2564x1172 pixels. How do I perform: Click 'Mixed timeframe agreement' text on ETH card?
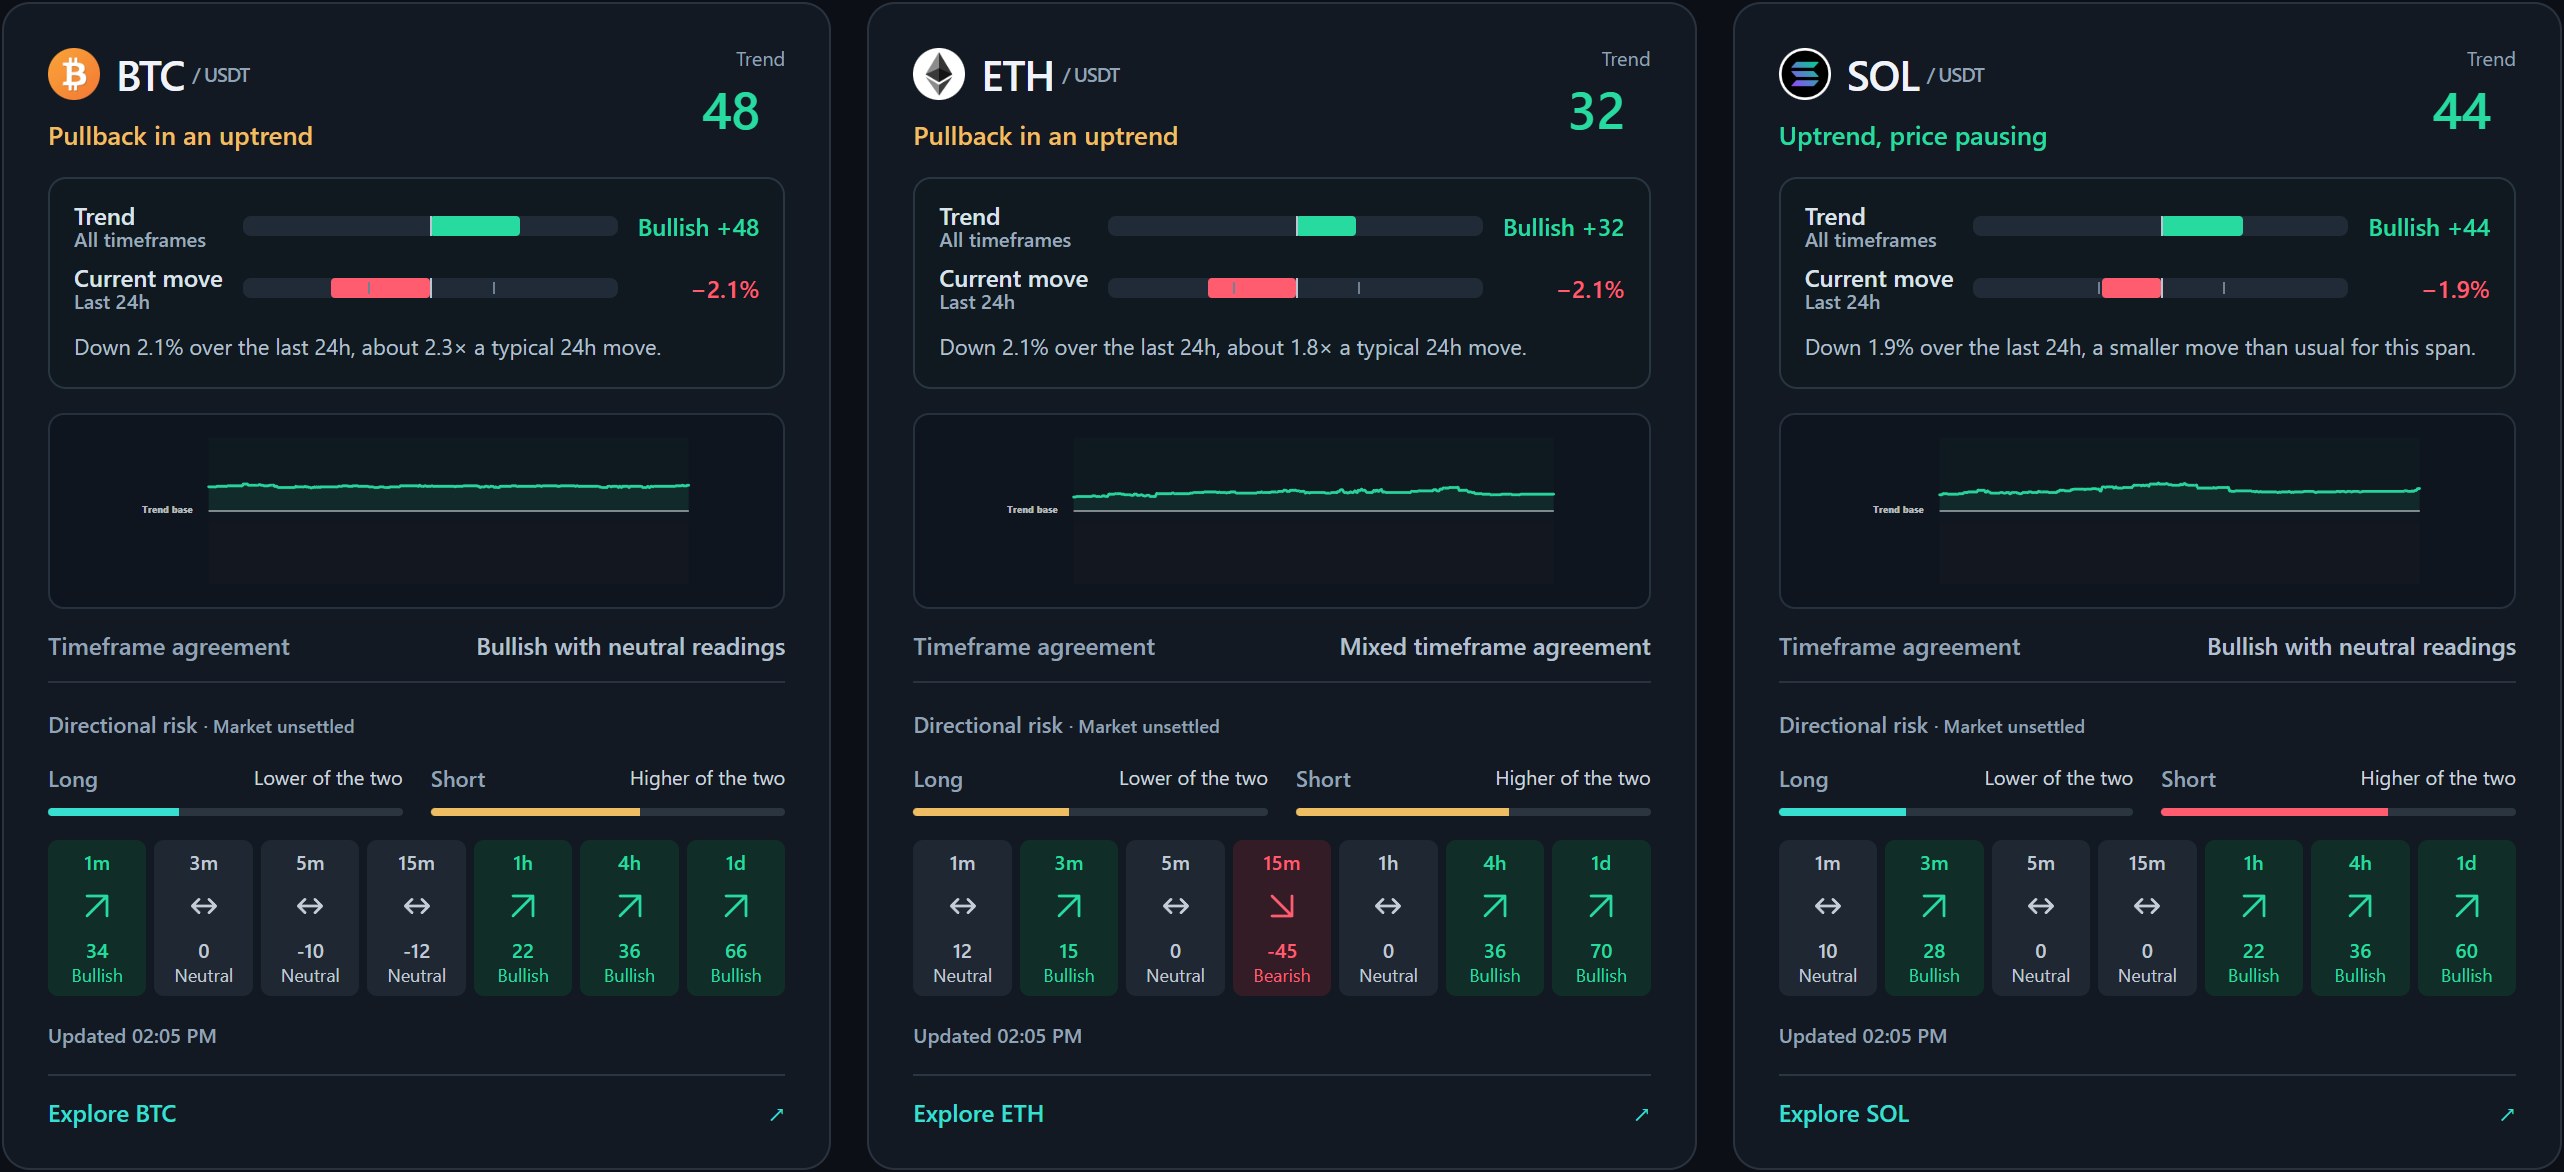pyautogui.click(x=1495, y=647)
